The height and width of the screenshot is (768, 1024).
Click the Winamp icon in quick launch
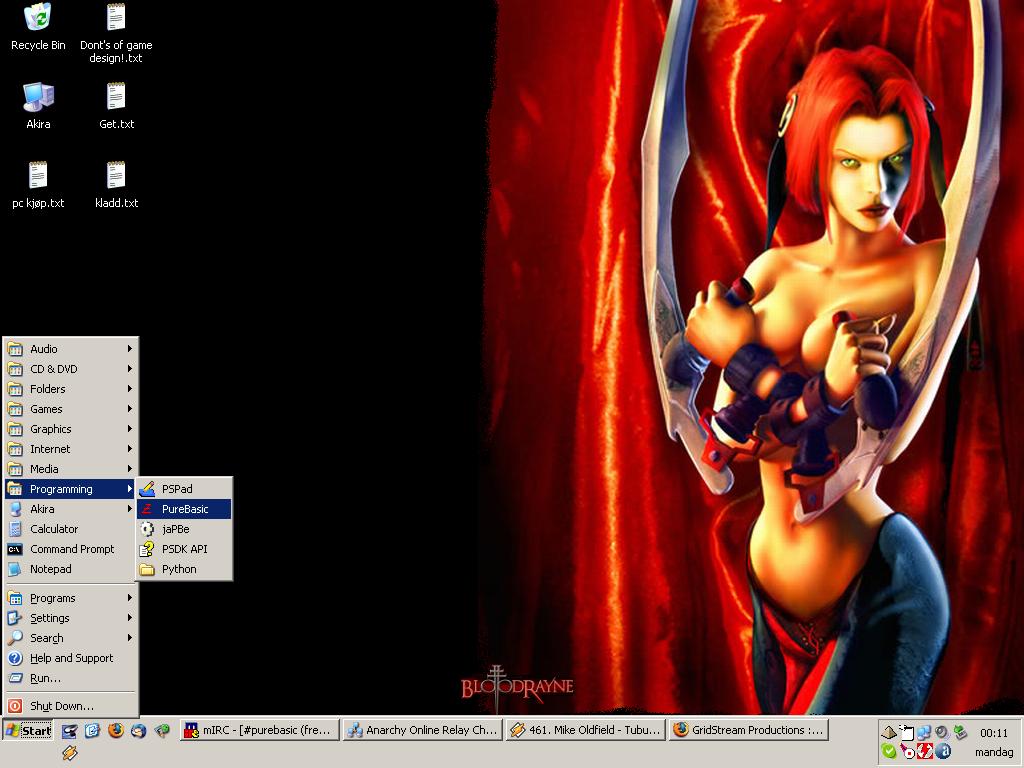pos(69,753)
